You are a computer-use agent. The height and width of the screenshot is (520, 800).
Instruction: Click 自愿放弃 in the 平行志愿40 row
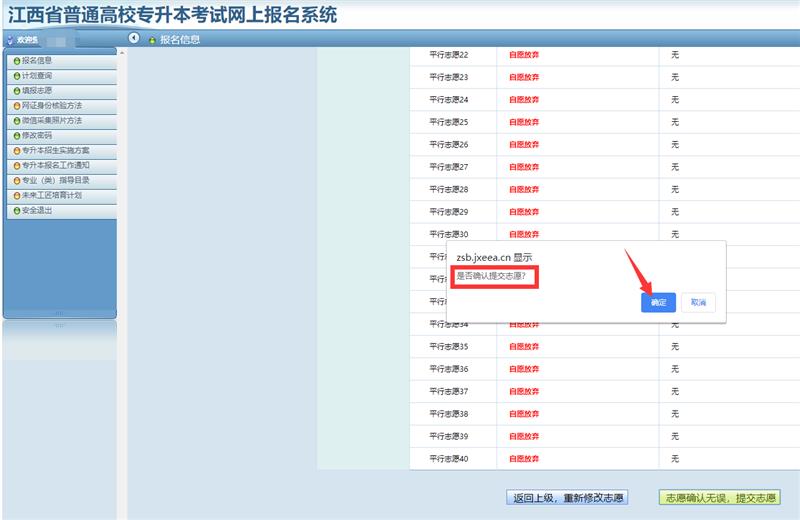[x=524, y=459]
